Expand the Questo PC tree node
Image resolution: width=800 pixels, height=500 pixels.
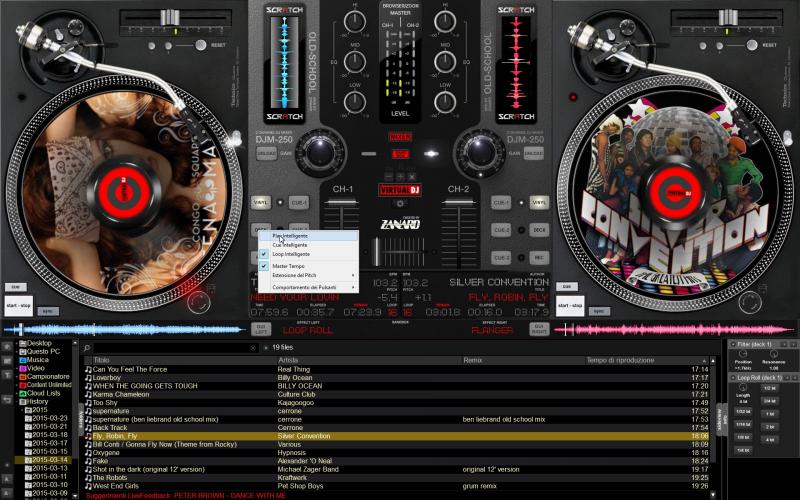click(16, 352)
